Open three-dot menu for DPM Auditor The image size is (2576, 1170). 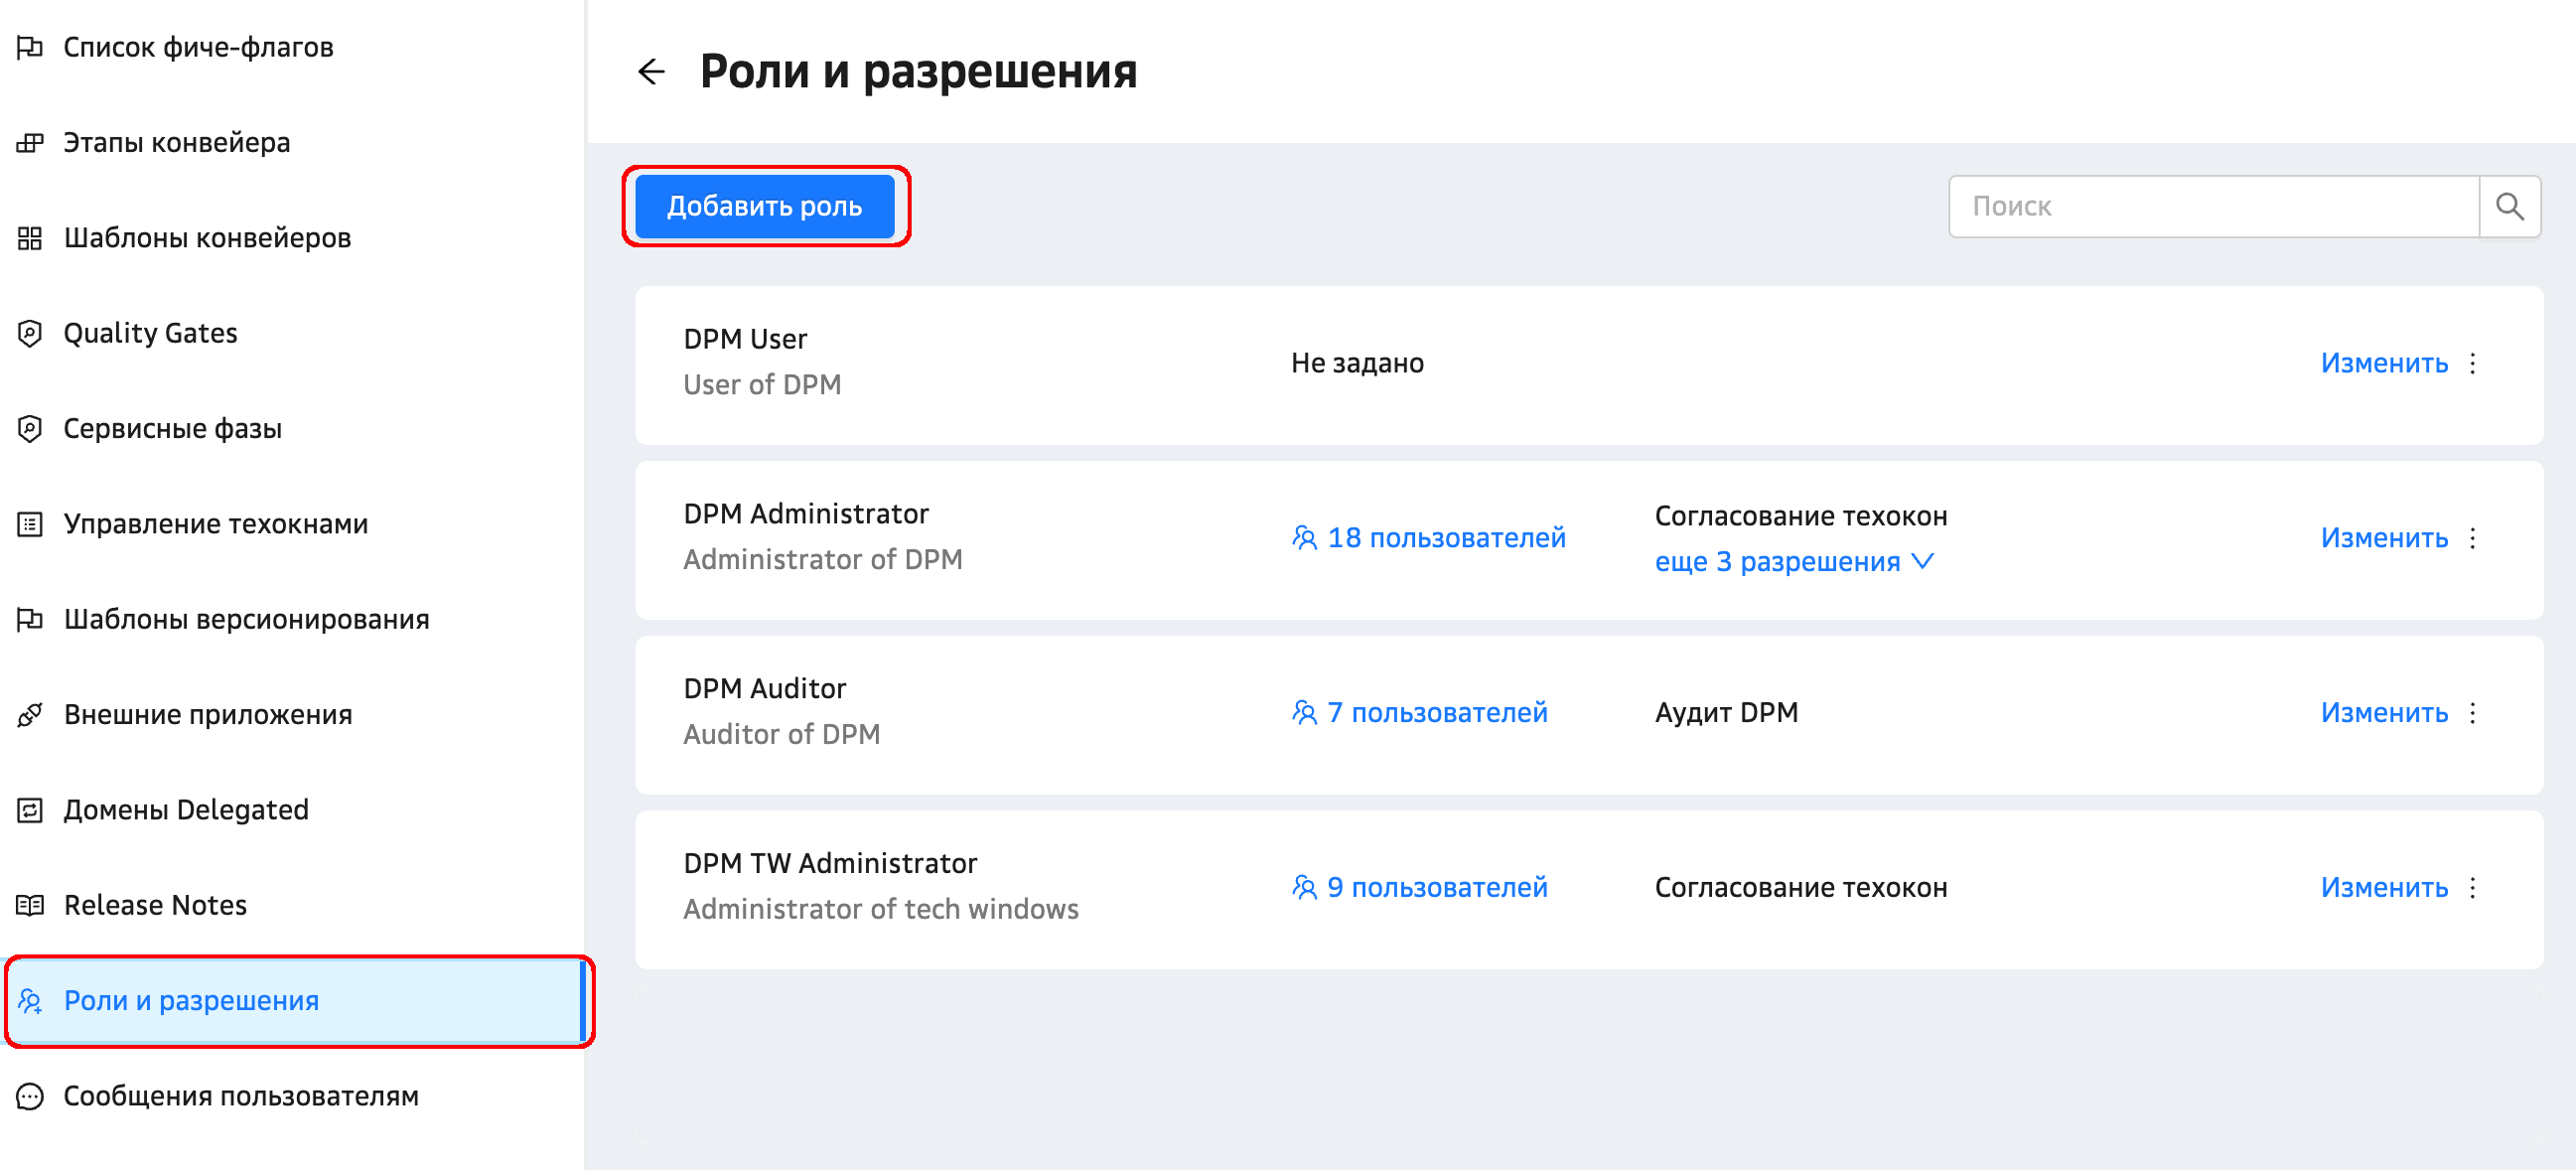coord(2472,713)
